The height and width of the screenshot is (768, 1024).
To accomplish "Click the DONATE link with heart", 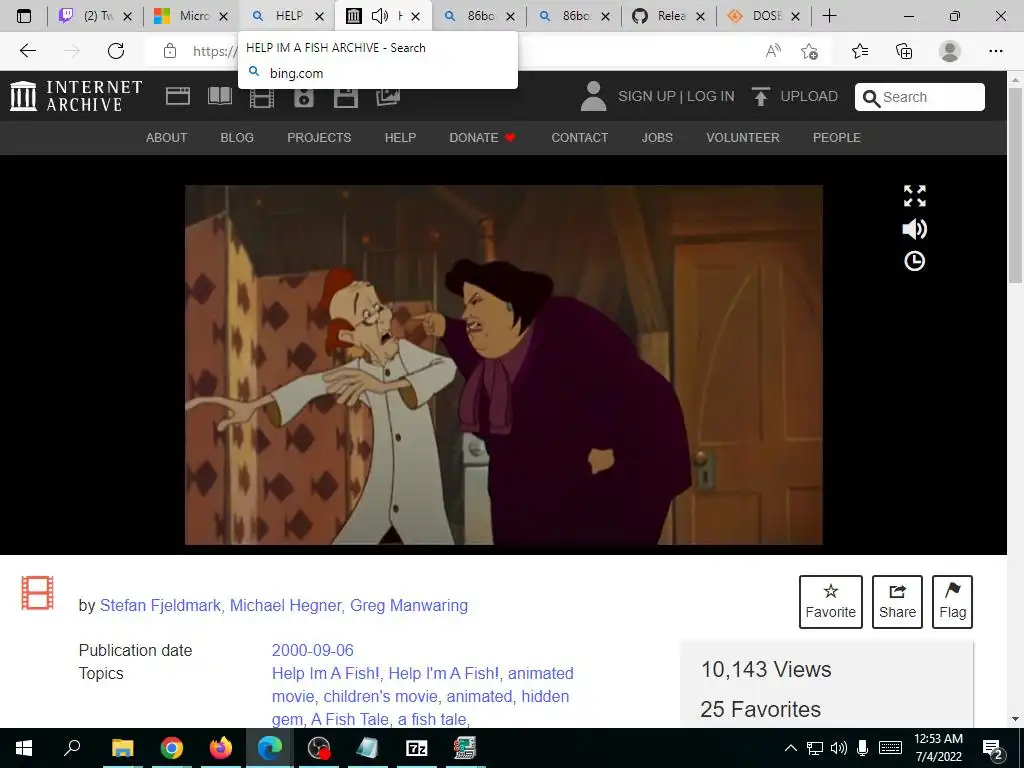I will pyautogui.click(x=483, y=138).
